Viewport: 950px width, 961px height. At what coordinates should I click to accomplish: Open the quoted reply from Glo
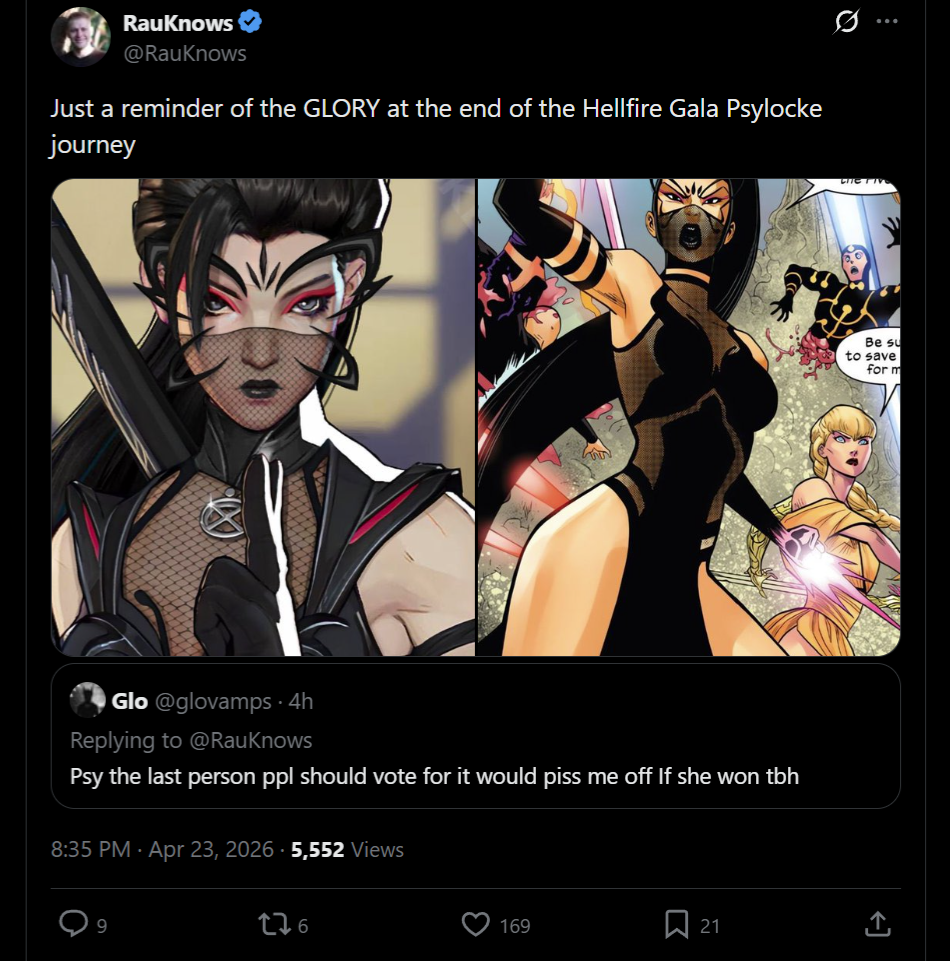(476, 736)
